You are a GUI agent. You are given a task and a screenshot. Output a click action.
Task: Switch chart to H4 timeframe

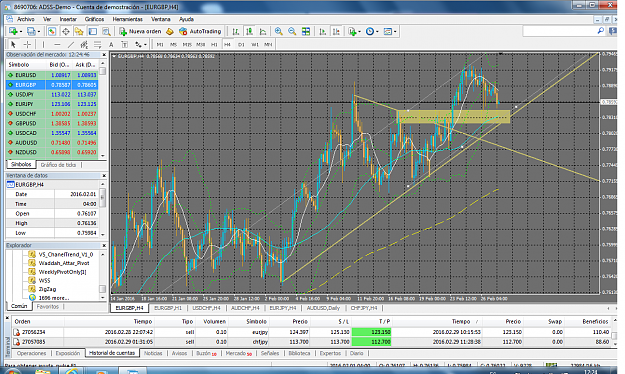[x=227, y=45]
